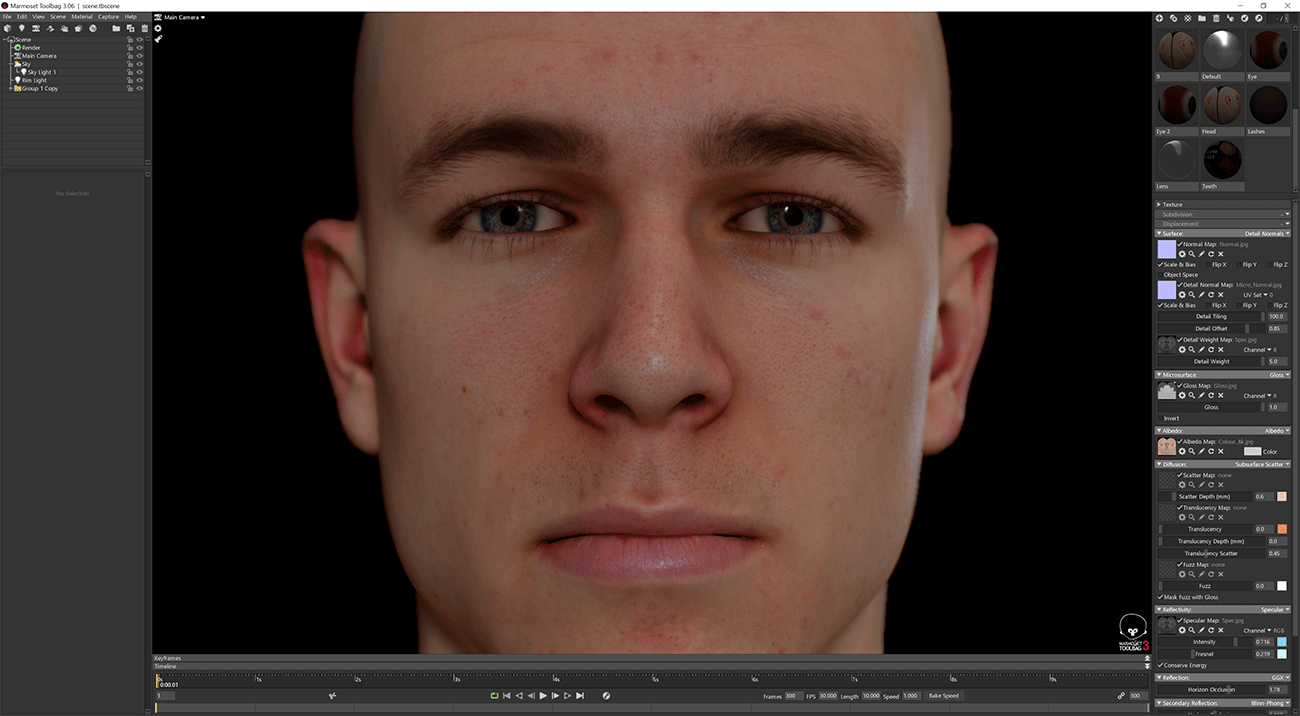Click the folder icon in the scene toolbar

coord(116,28)
